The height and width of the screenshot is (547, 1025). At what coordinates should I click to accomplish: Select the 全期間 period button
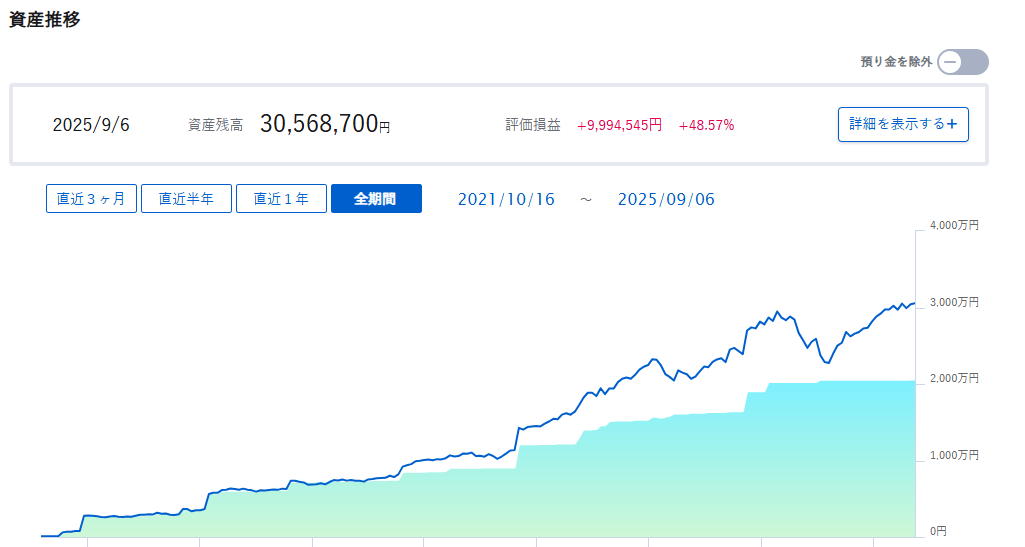tap(376, 199)
